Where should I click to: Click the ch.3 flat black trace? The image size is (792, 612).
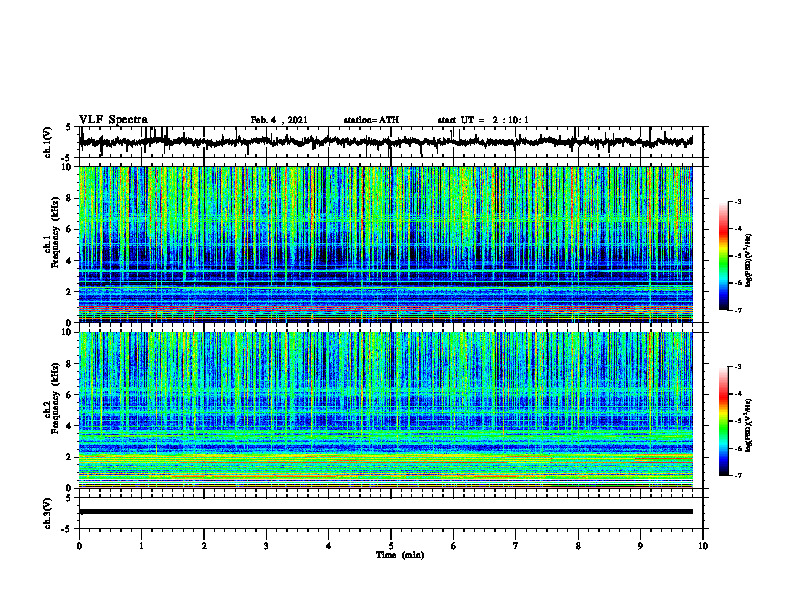386,512
